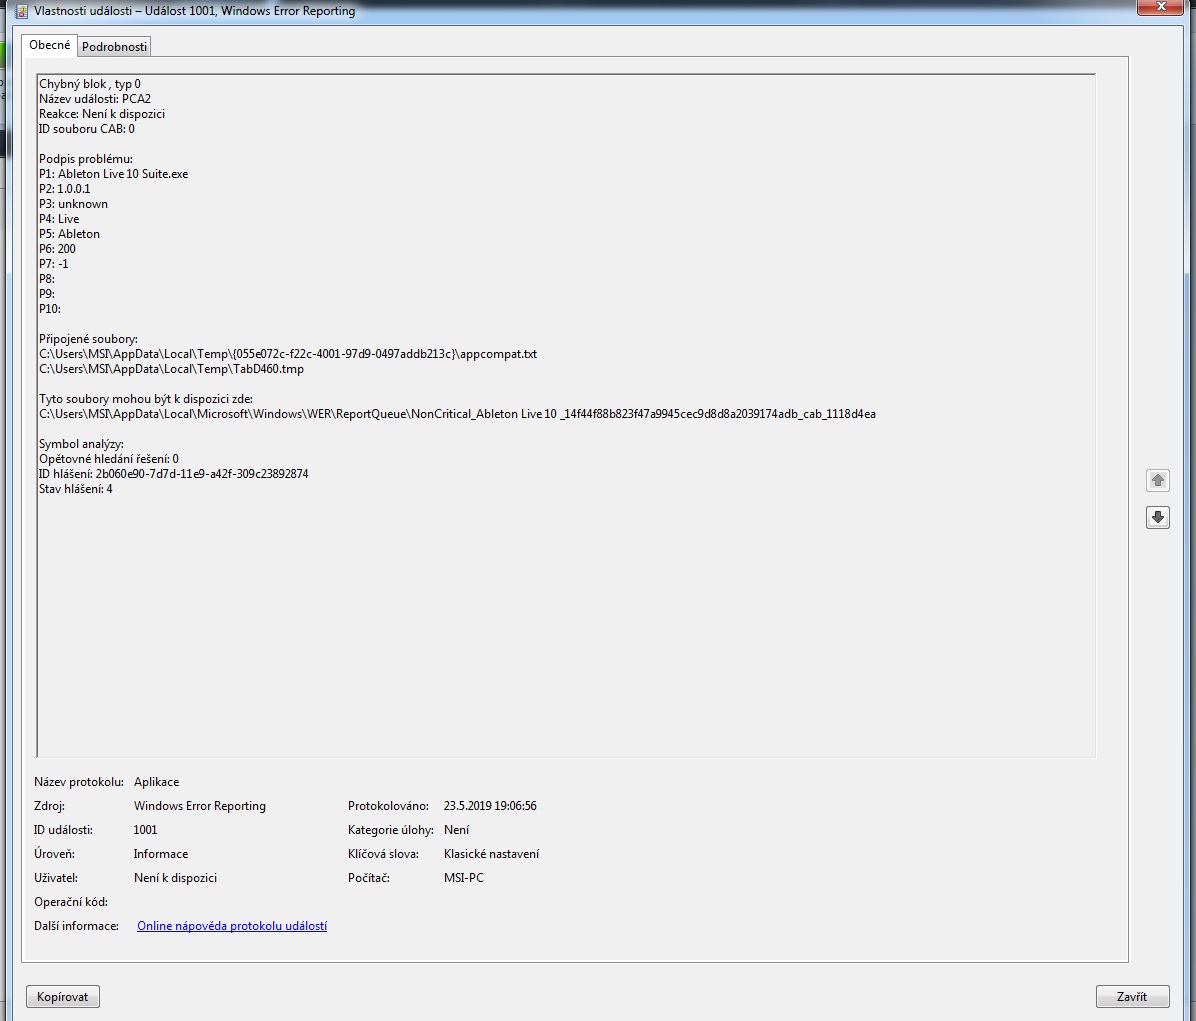Screen dimensions: 1196x1021
Task: Go to next event with down arrow
Action: point(1158,518)
